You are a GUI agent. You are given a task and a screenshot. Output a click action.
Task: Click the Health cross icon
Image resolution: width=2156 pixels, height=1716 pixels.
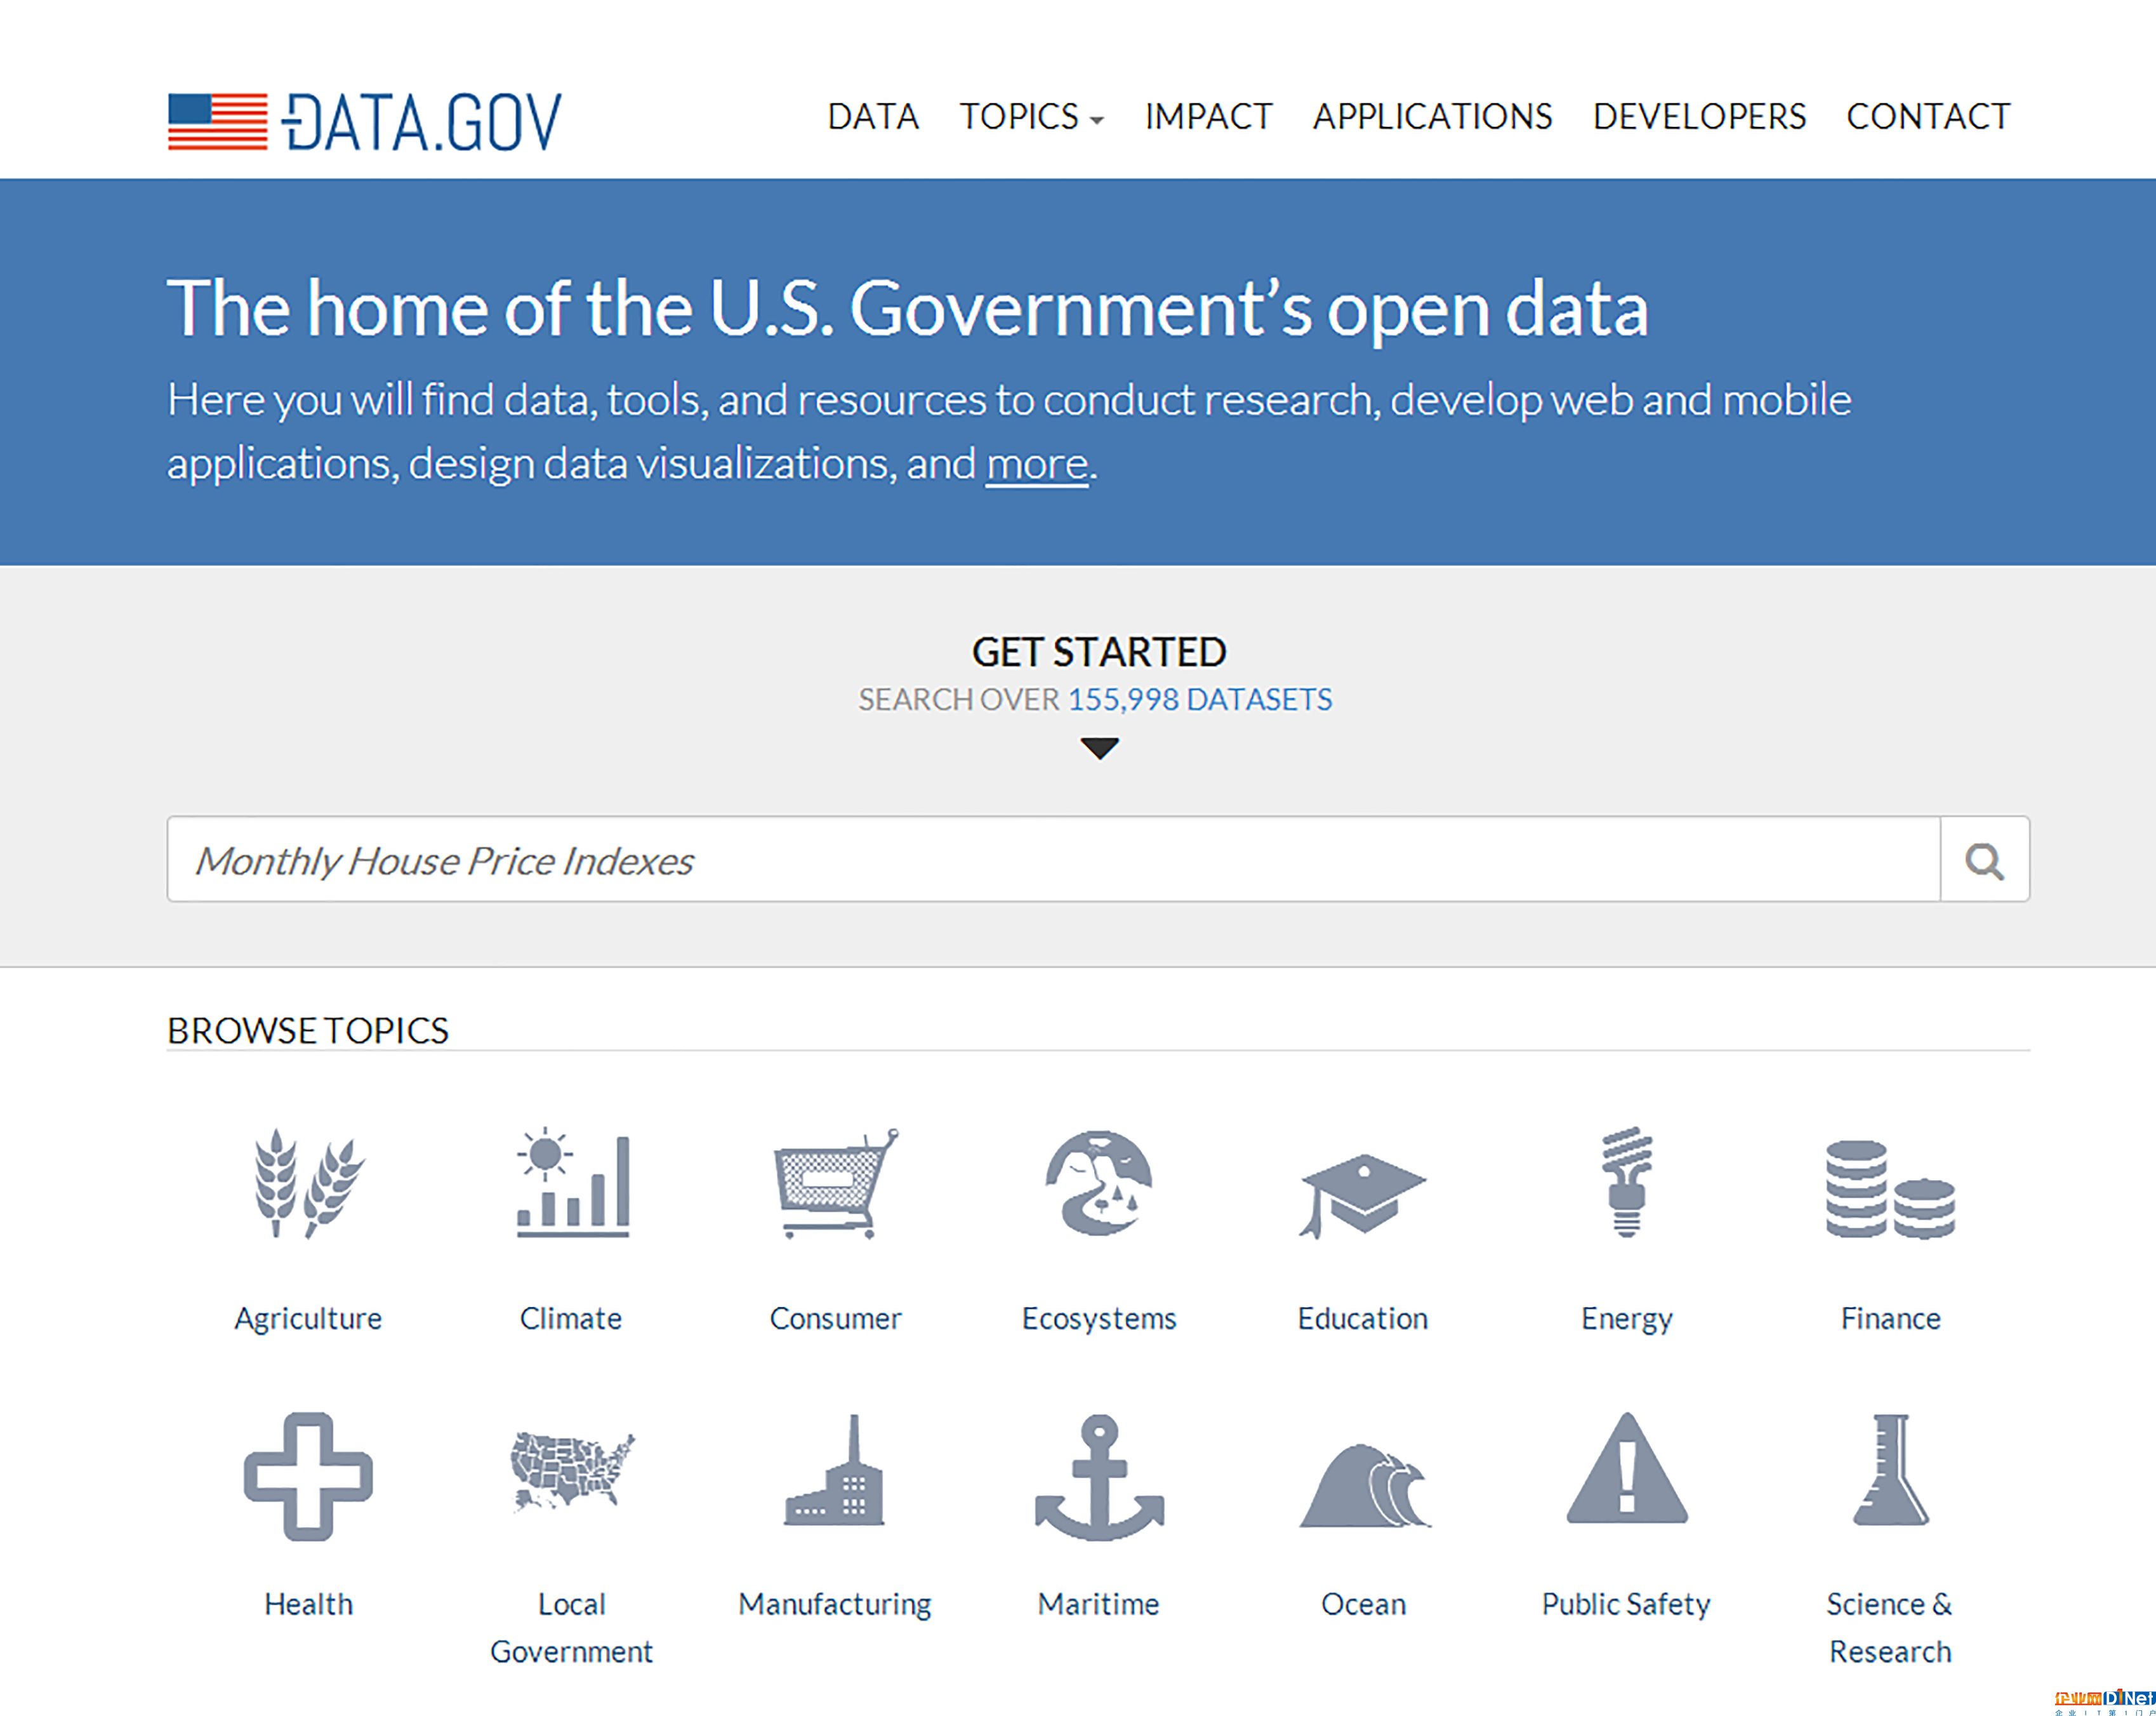tap(308, 1476)
